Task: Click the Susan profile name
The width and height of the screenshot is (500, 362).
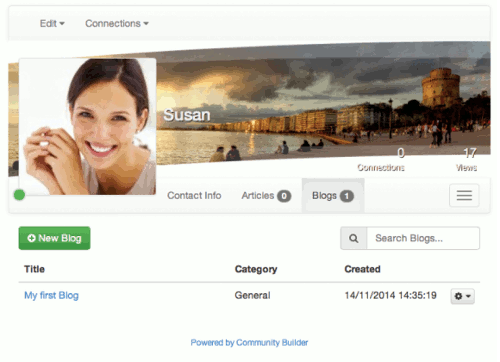Action: click(187, 115)
